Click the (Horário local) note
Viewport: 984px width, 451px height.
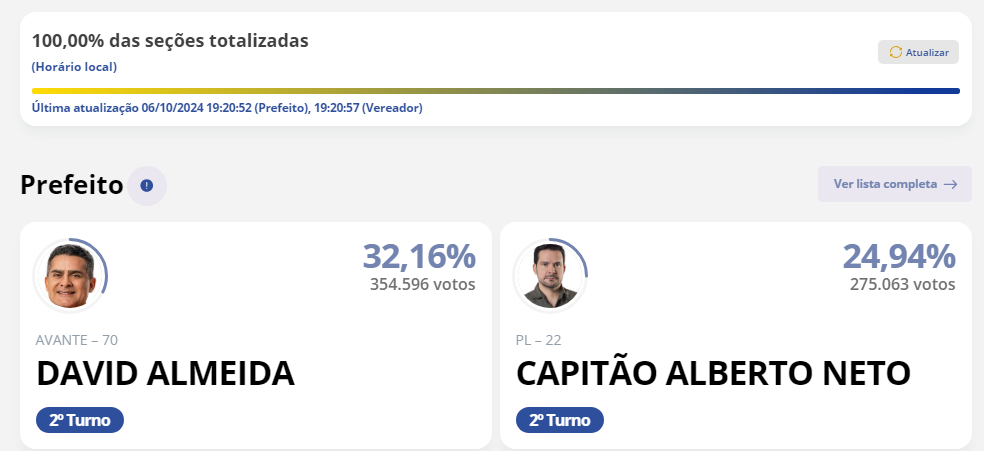pyautogui.click(x=74, y=67)
